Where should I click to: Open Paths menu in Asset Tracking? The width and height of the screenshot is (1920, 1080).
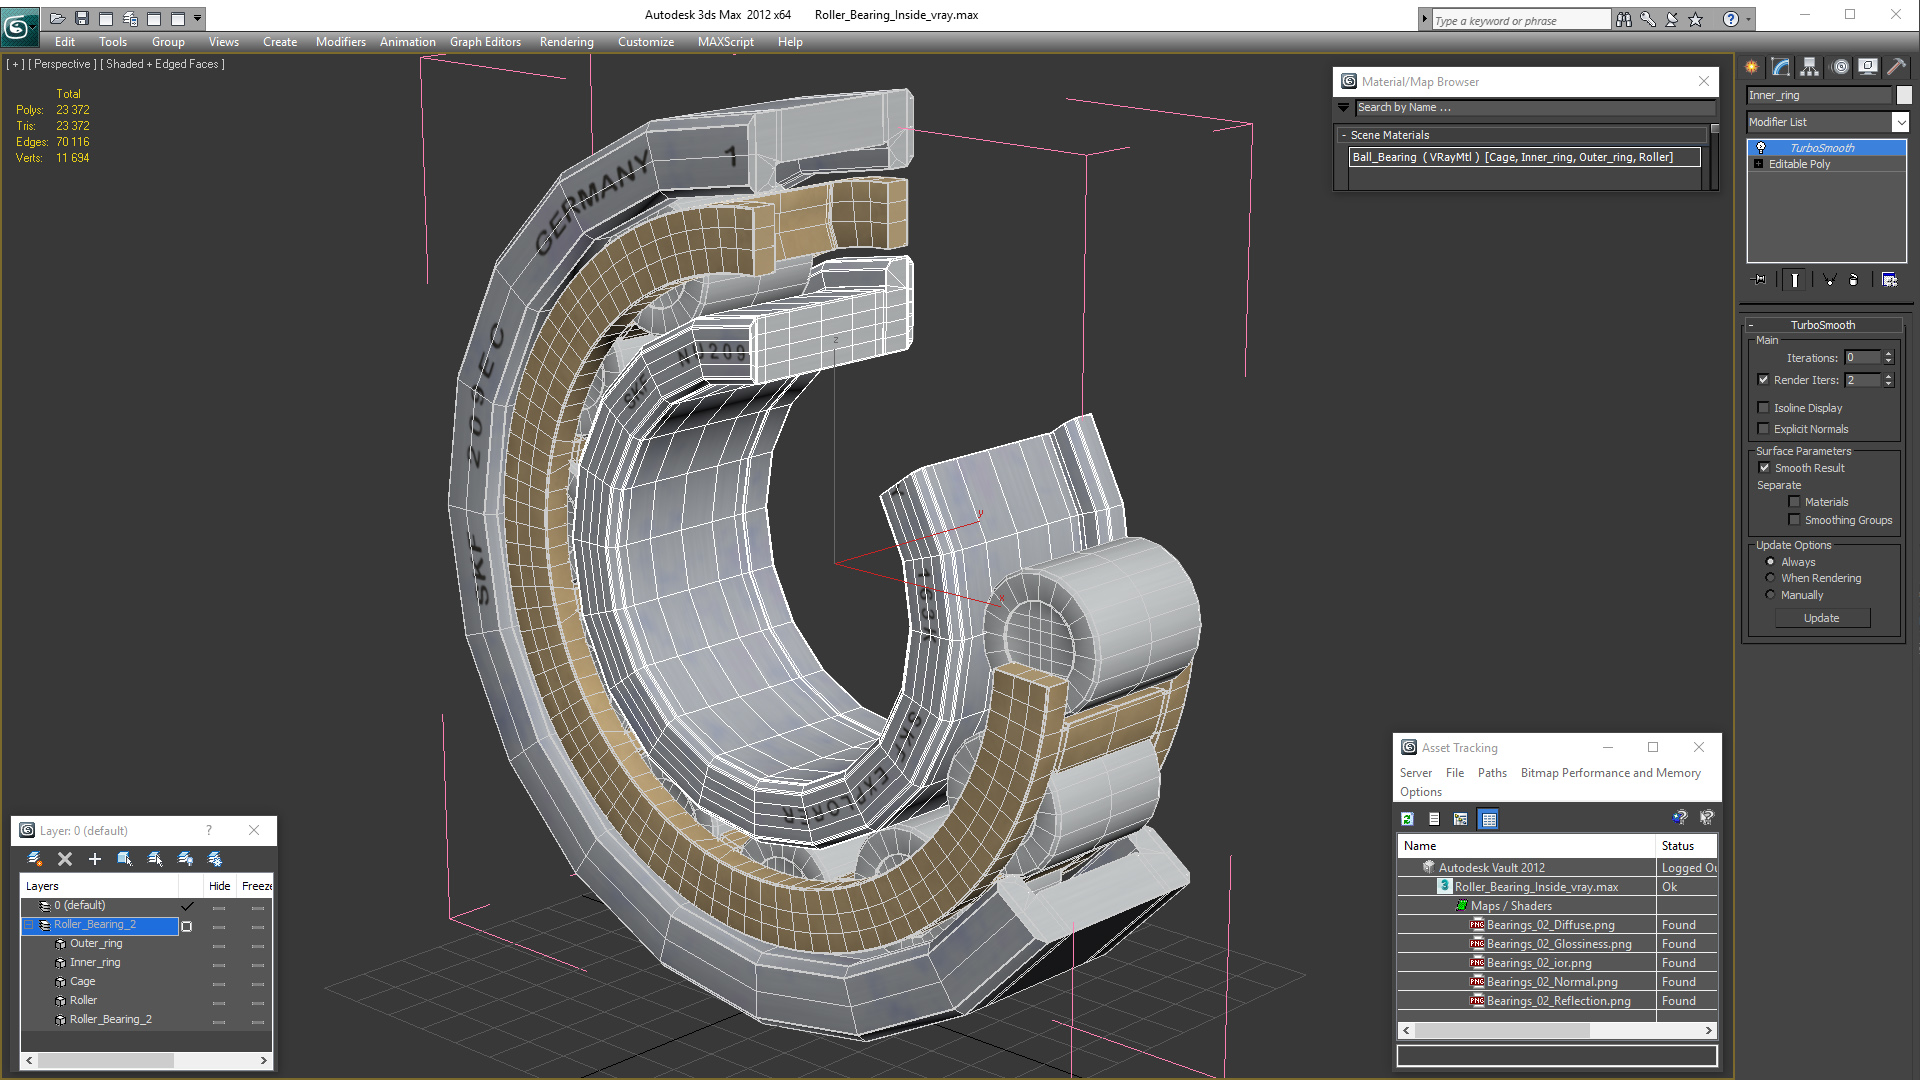coord(1491,773)
